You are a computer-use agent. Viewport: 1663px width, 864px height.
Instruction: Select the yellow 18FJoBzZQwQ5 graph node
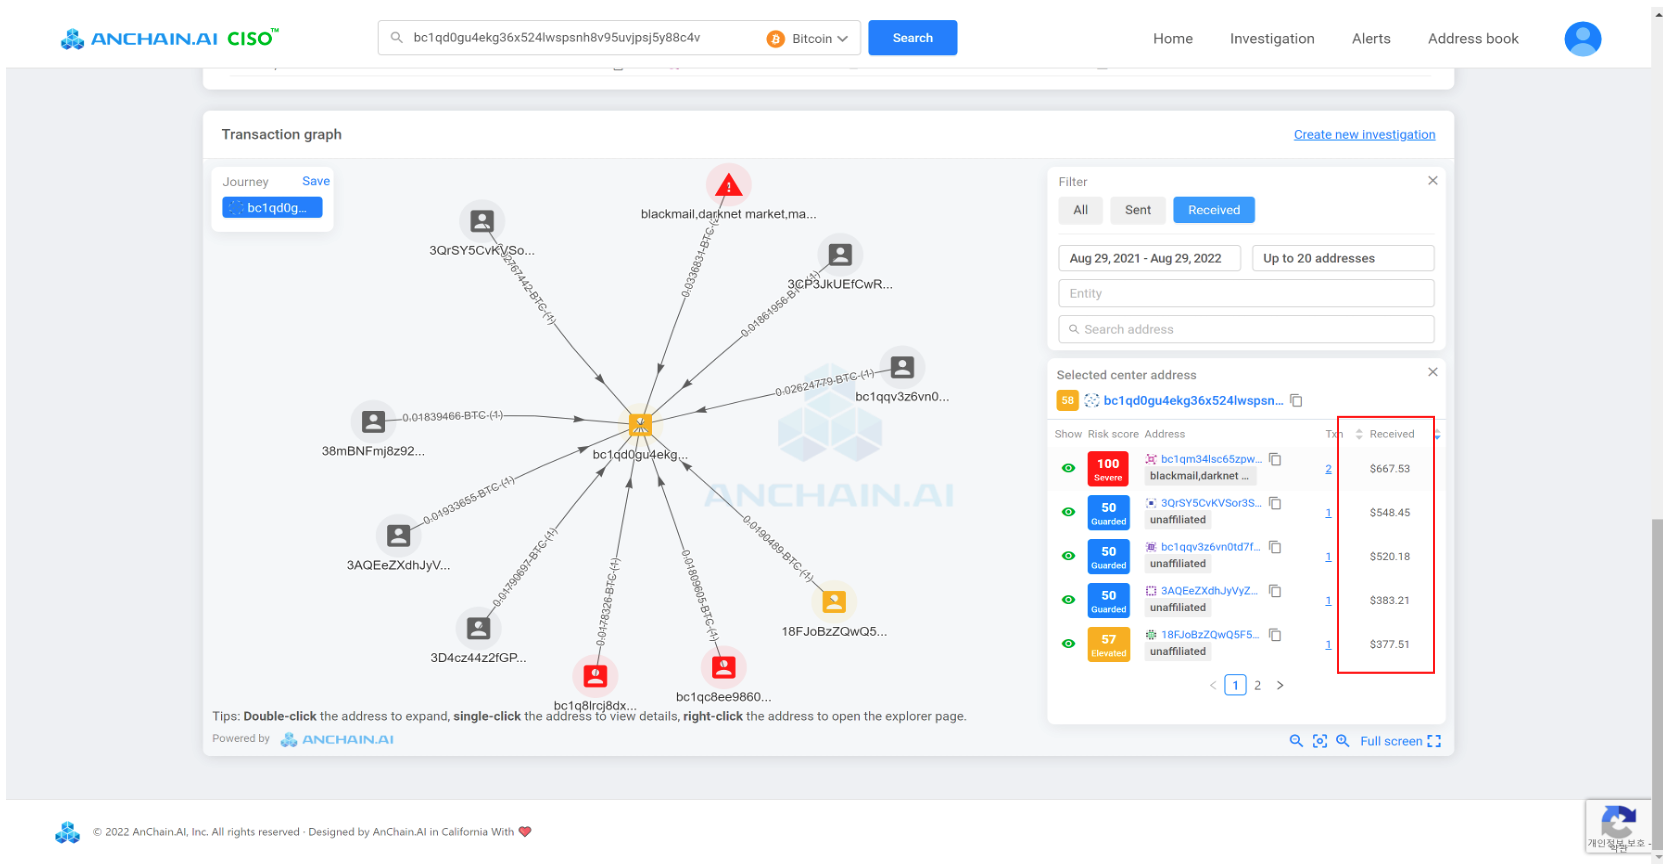(834, 601)
